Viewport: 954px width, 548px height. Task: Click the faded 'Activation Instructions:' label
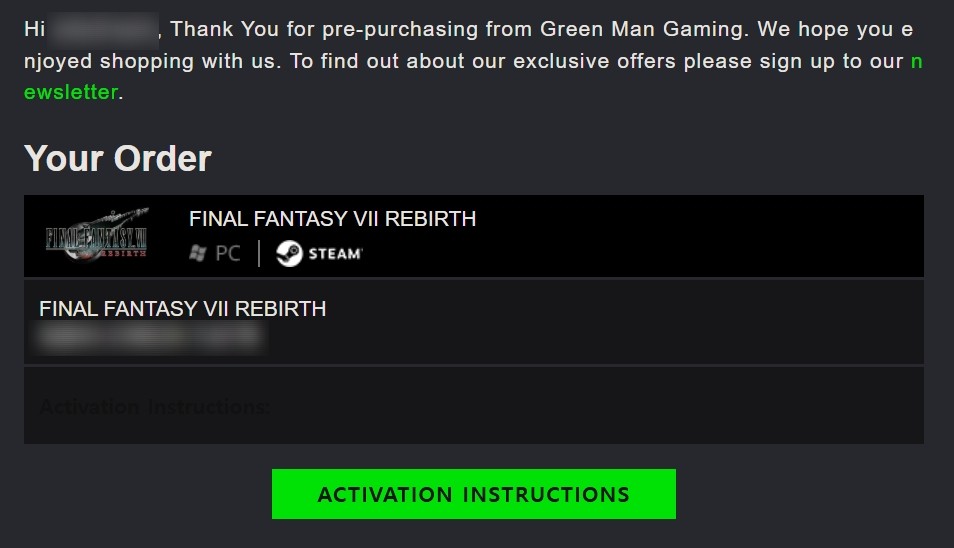point(155,406)
